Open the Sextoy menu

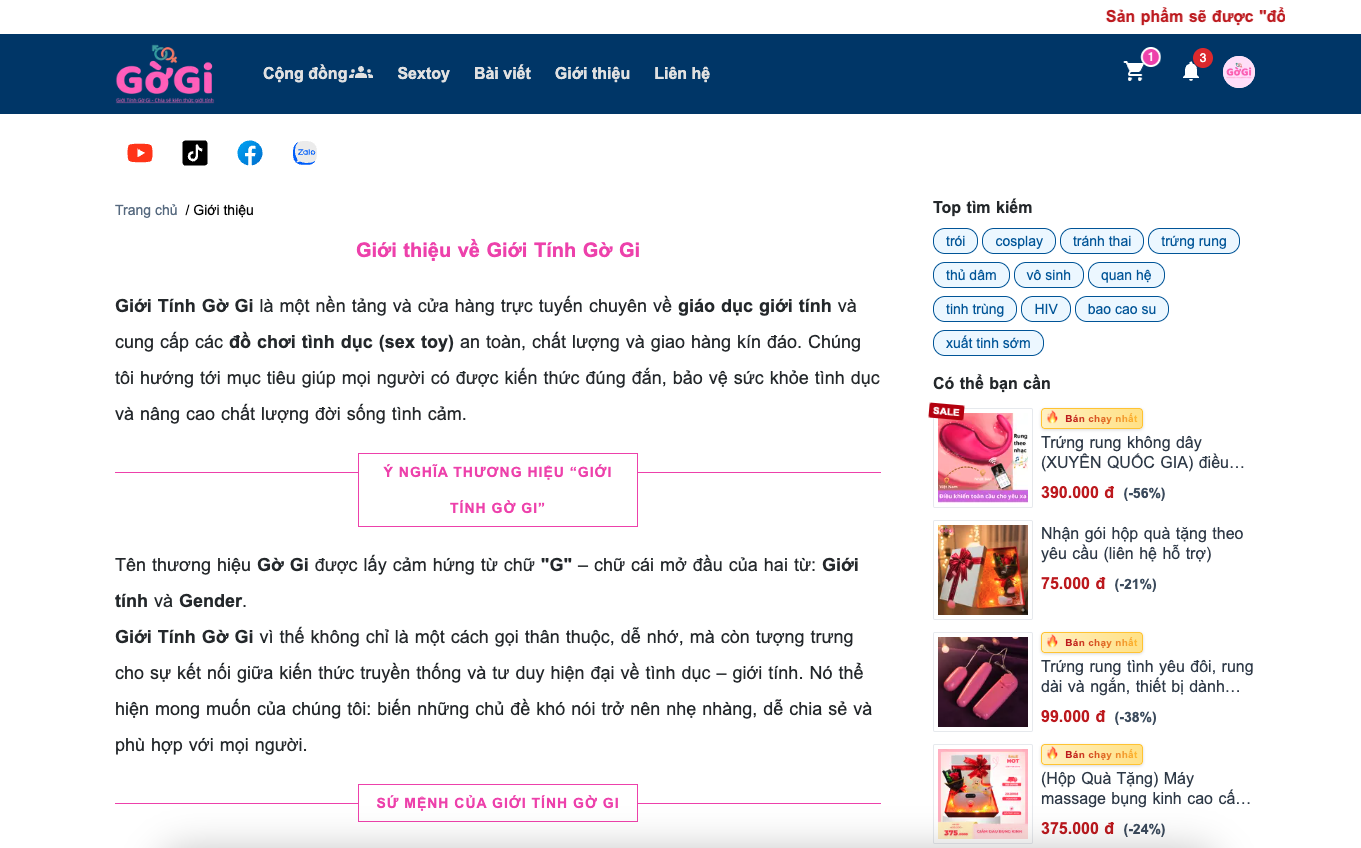[423, 73]
